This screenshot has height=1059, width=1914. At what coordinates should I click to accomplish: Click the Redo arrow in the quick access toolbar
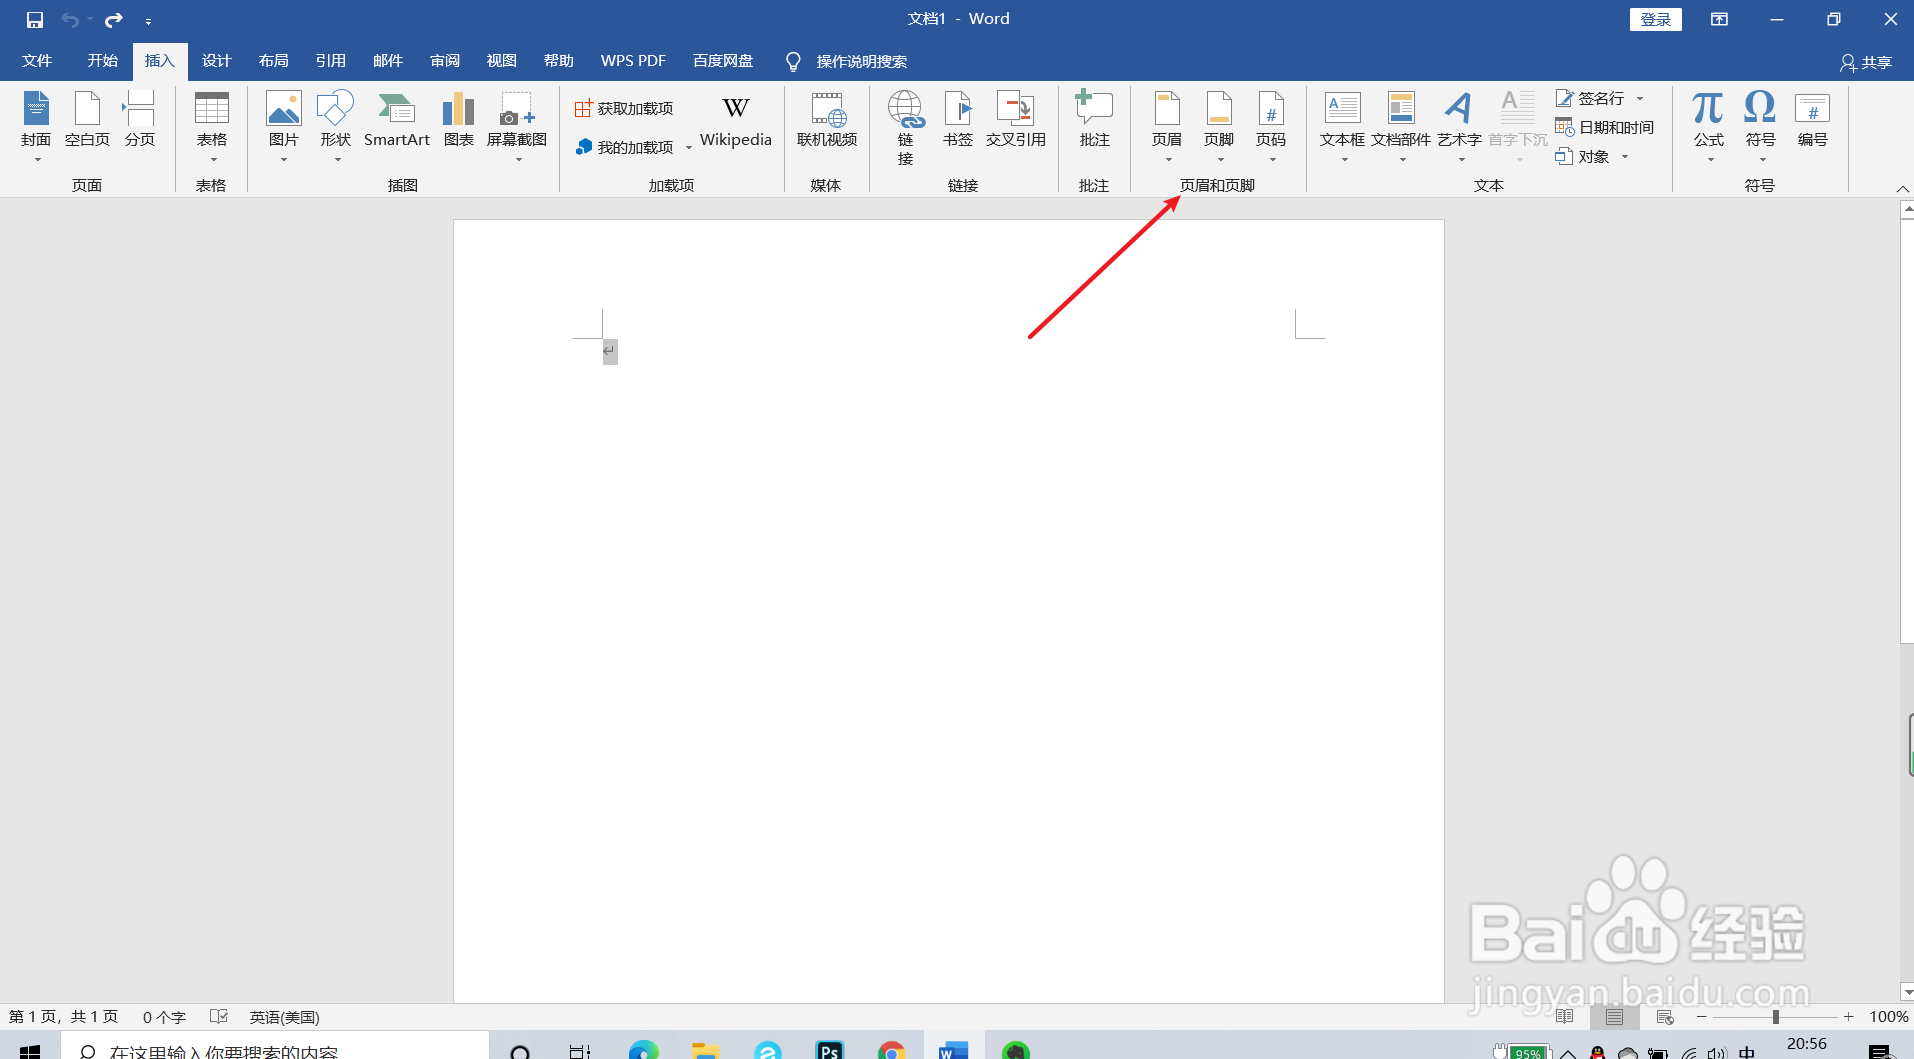tap(113, 19)
